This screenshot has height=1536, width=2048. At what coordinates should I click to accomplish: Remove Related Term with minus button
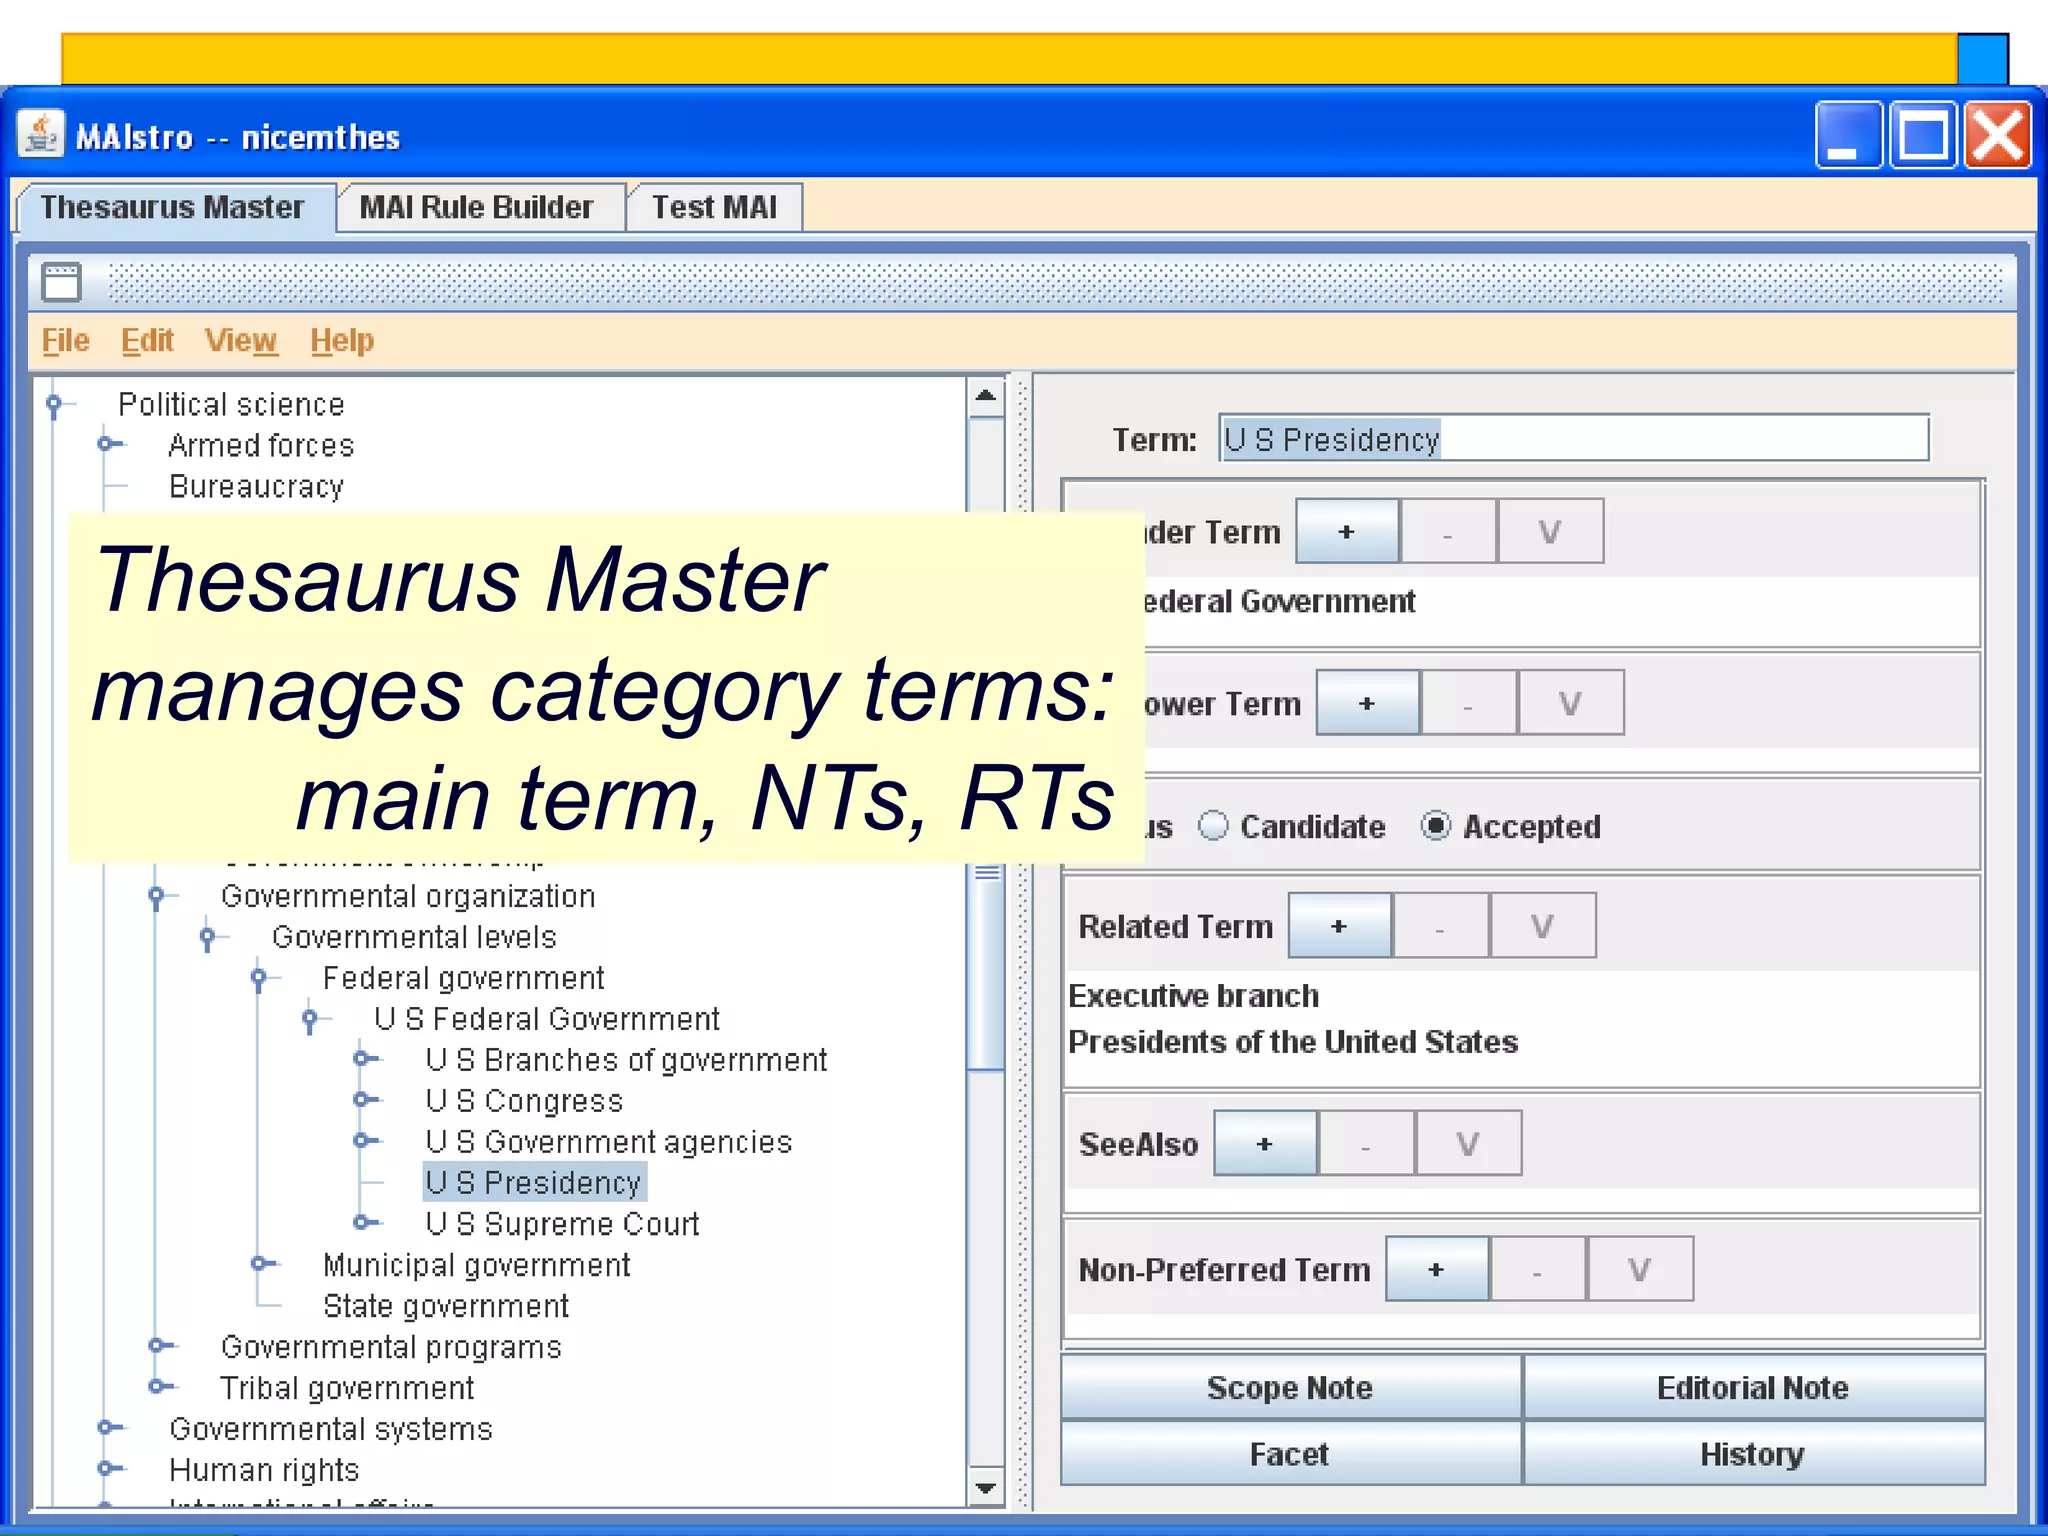point(1440,926)
